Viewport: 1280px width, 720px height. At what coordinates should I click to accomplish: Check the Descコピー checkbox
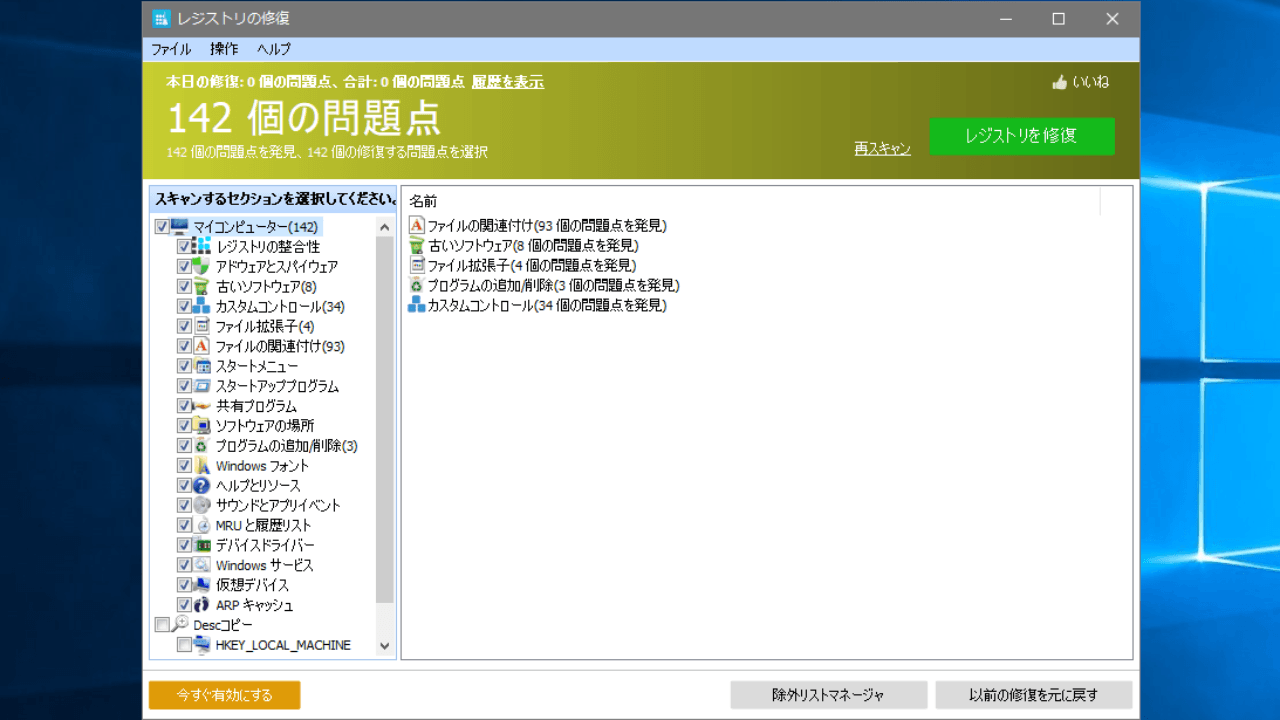pos(162,625)
